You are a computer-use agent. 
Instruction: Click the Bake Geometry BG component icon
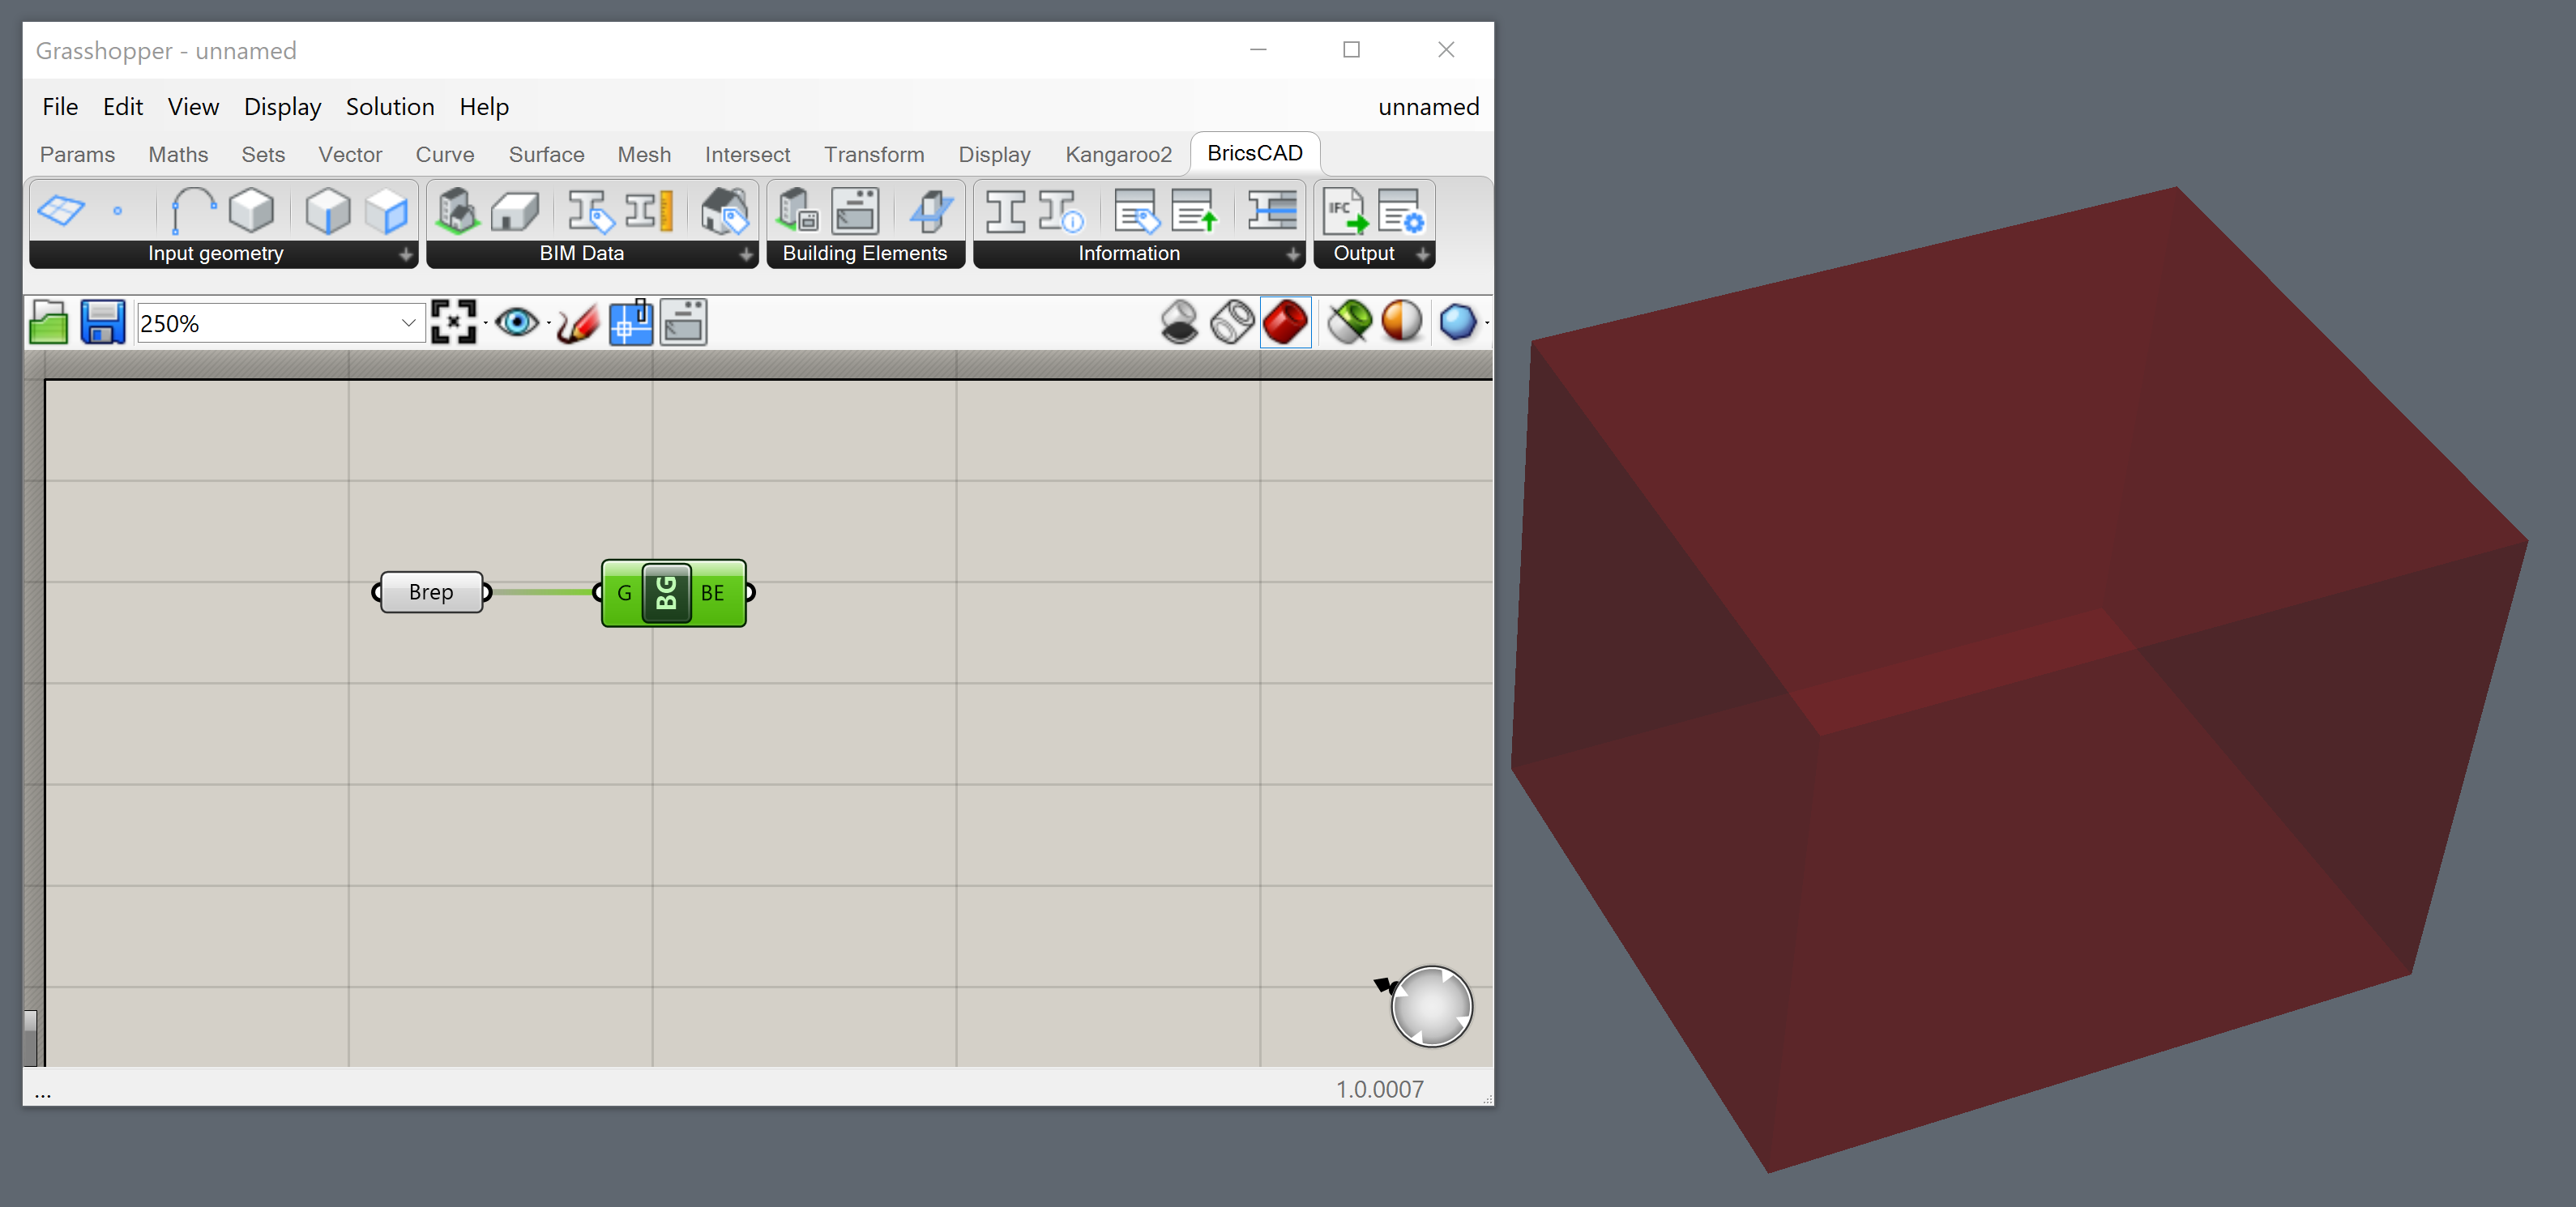[666, 593]
